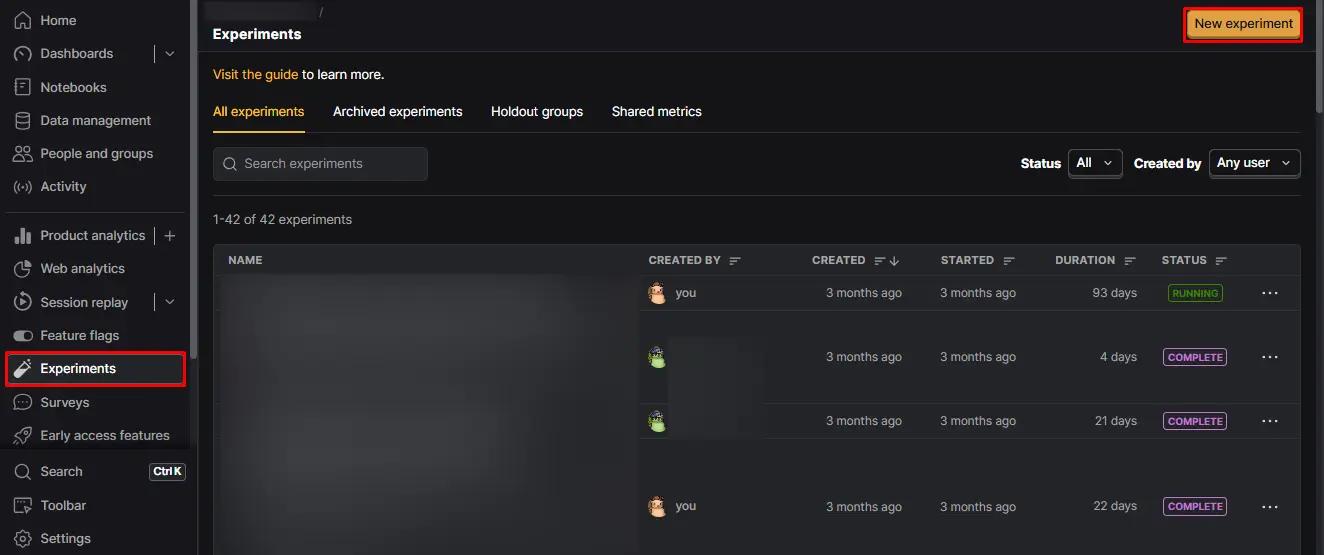The width and height of the screenshot is (1324, 555).
Task: Go to People and groups
Action: 95,153
